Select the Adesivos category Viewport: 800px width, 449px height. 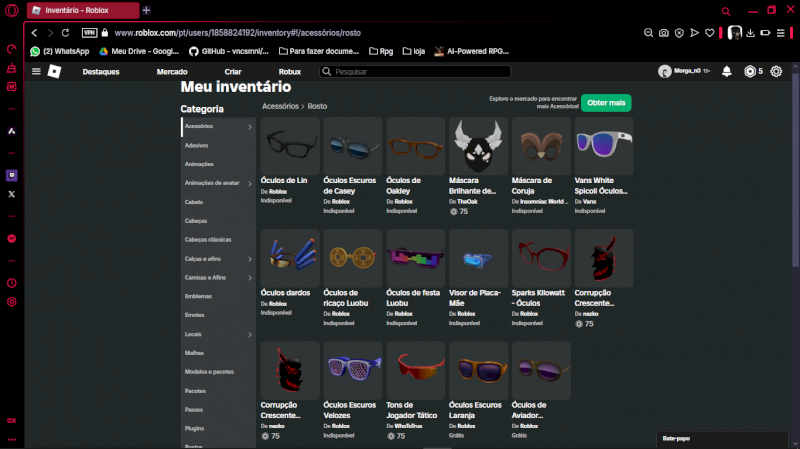point(196,145)
